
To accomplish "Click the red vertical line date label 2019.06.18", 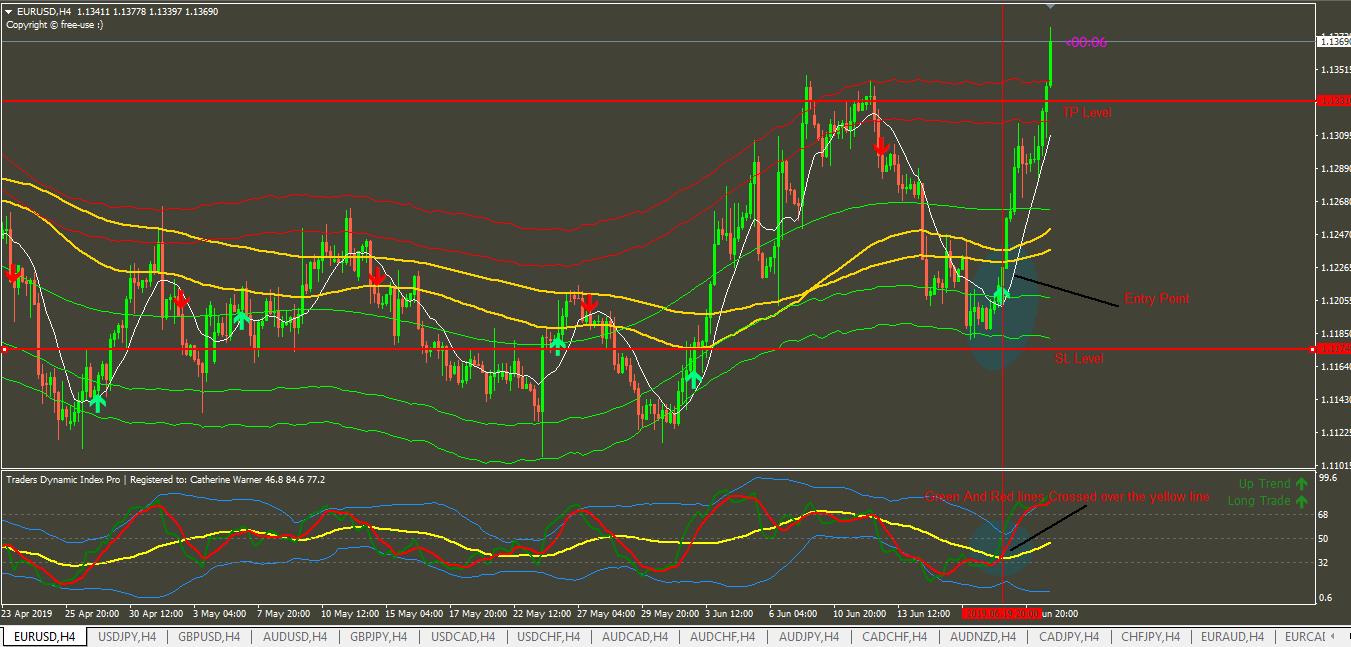I will 1002,613.
